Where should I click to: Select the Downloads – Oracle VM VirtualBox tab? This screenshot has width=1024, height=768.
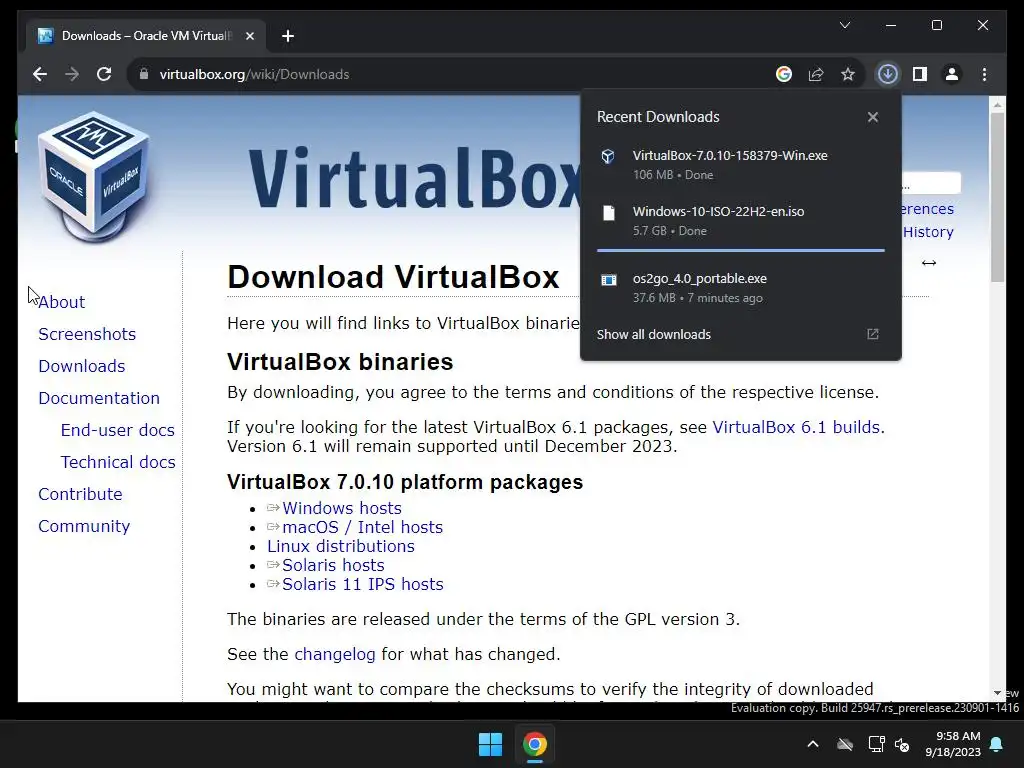point(146,36)
